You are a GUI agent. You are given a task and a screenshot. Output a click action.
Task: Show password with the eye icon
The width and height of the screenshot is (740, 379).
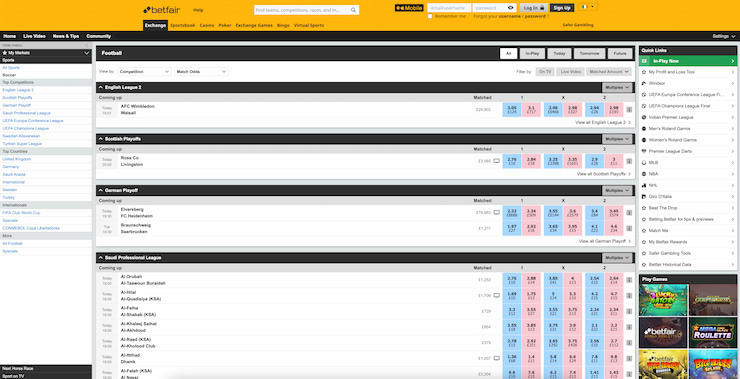pyautogui.click(x=511, y=8)
